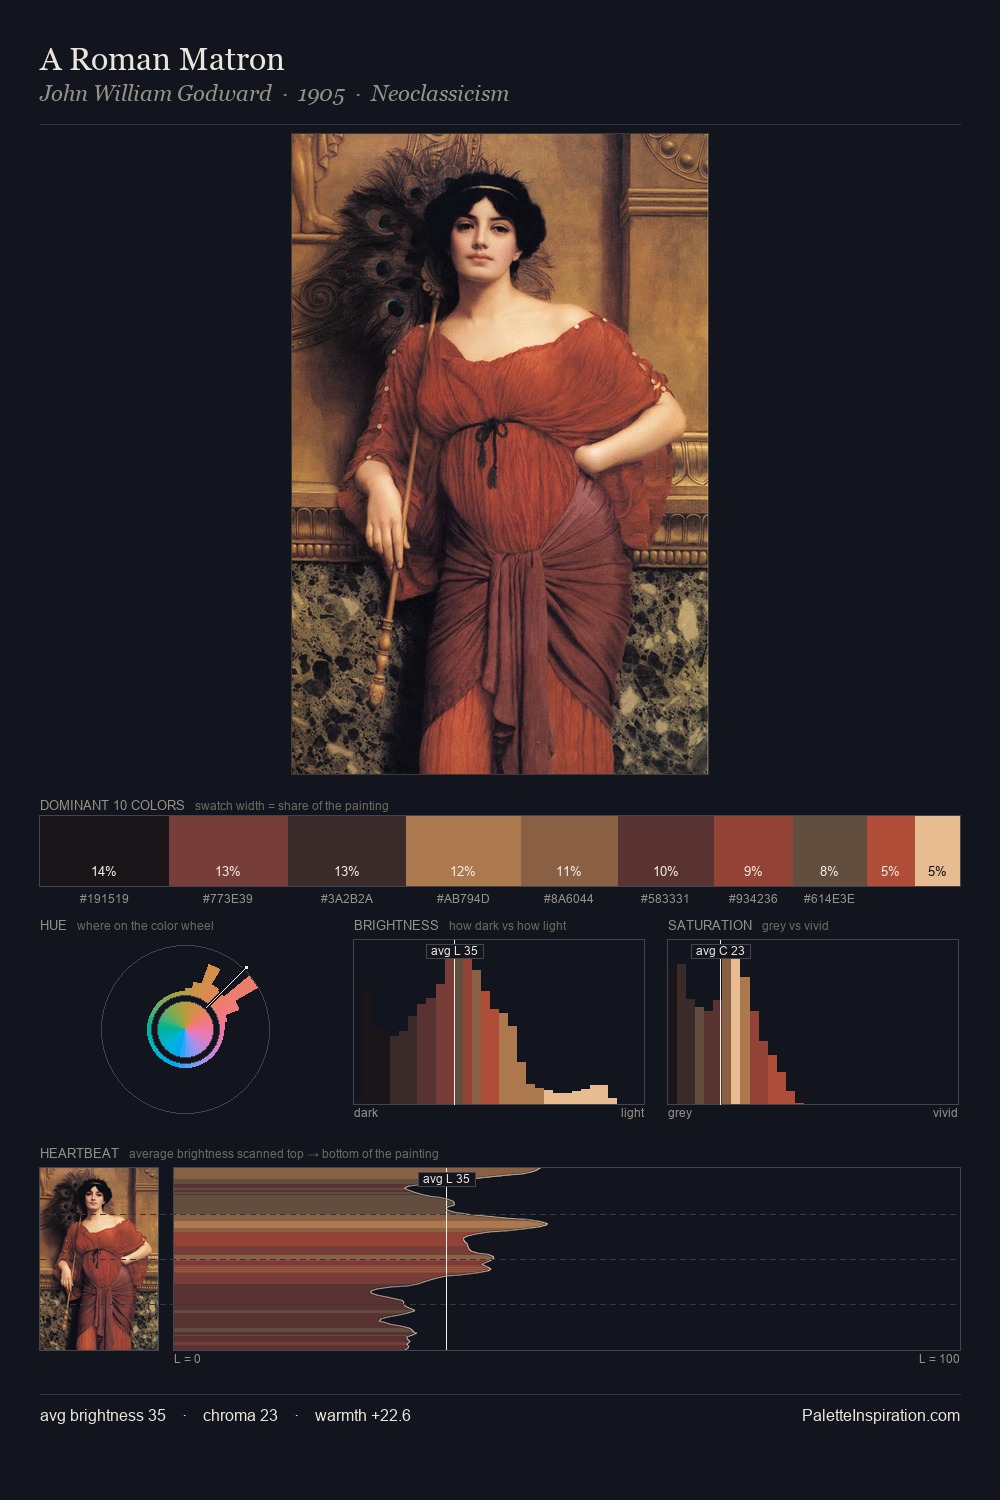Click 'warmth +22.6' footer stat
The image size is (1000, 1500).
pyautogui.click(x=363, y=1415)
